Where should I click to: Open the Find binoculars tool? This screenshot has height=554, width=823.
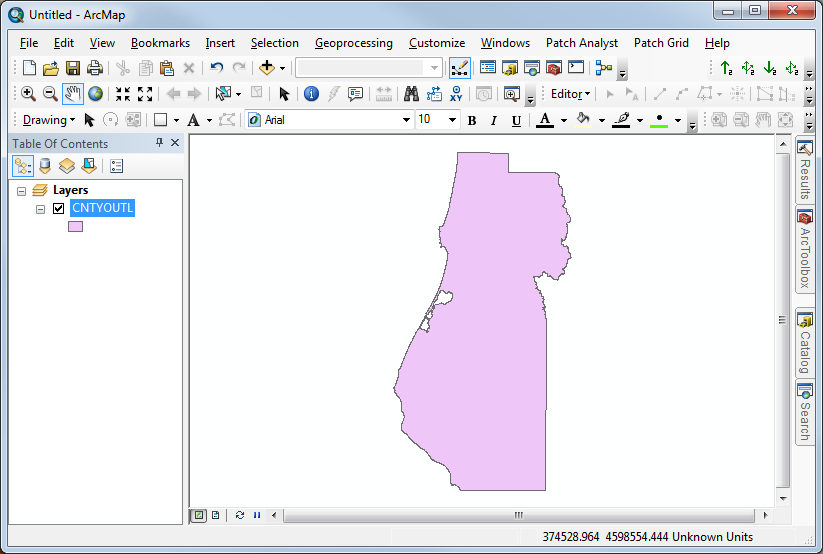pos(411,94)
